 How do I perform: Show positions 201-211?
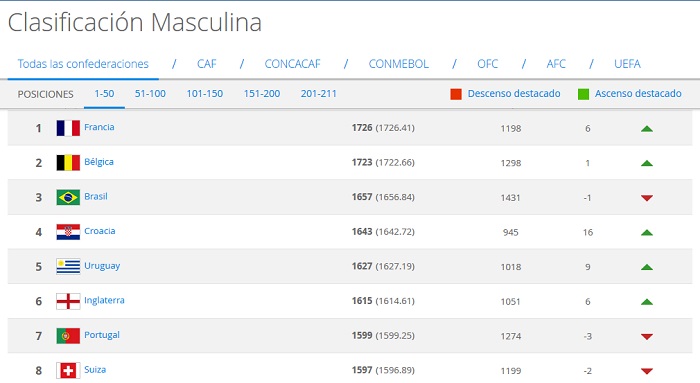pyautogui.click(x=318, y=94)
